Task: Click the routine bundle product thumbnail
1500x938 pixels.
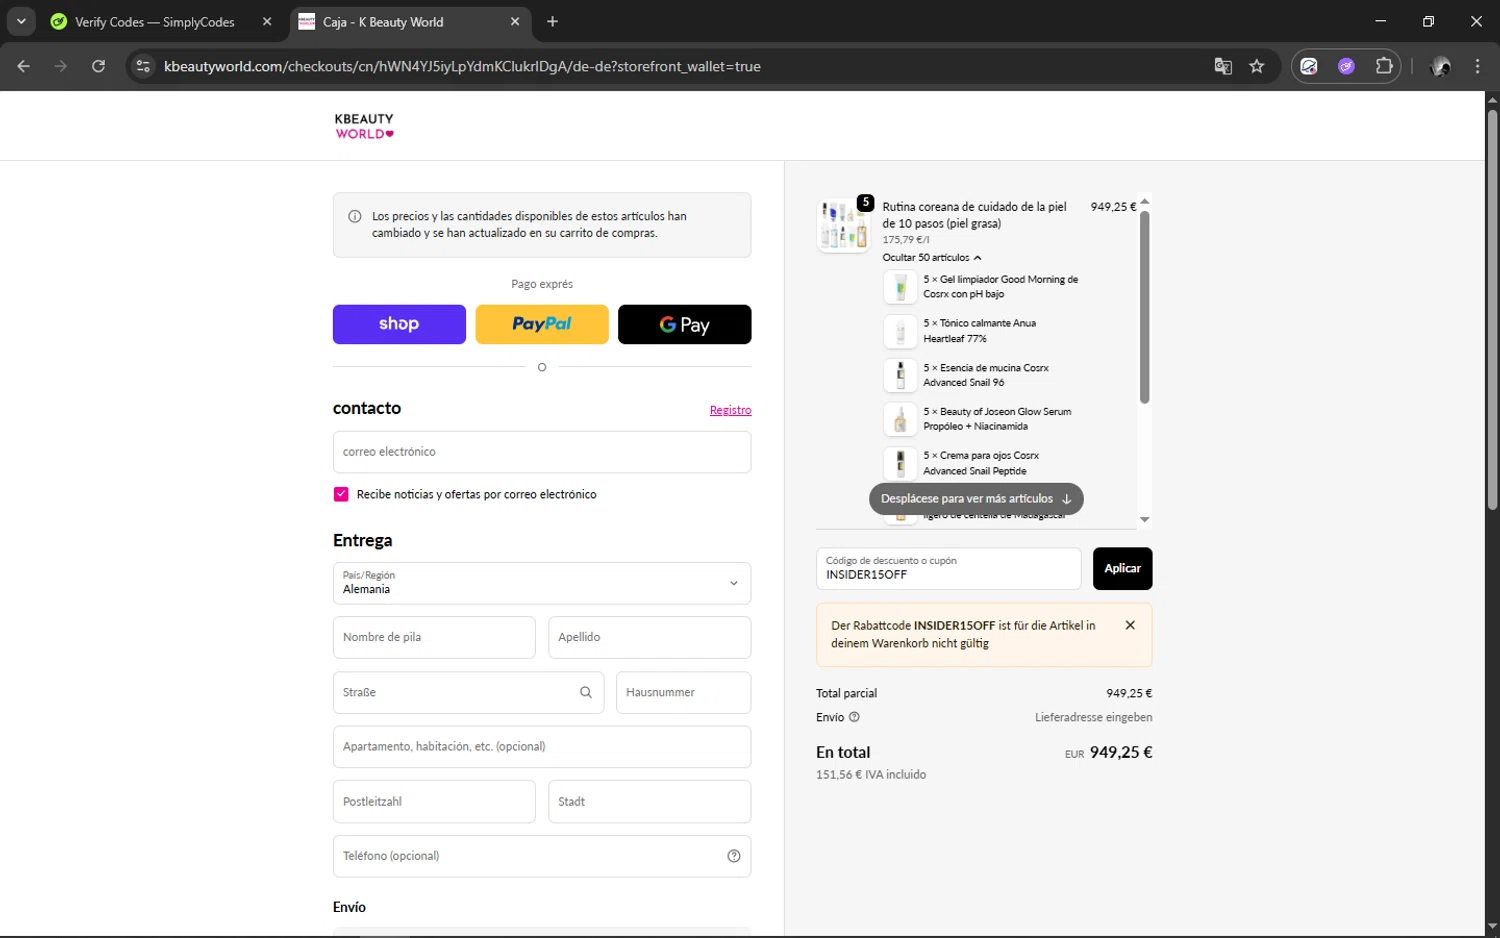Action: (x=844, y=225)
